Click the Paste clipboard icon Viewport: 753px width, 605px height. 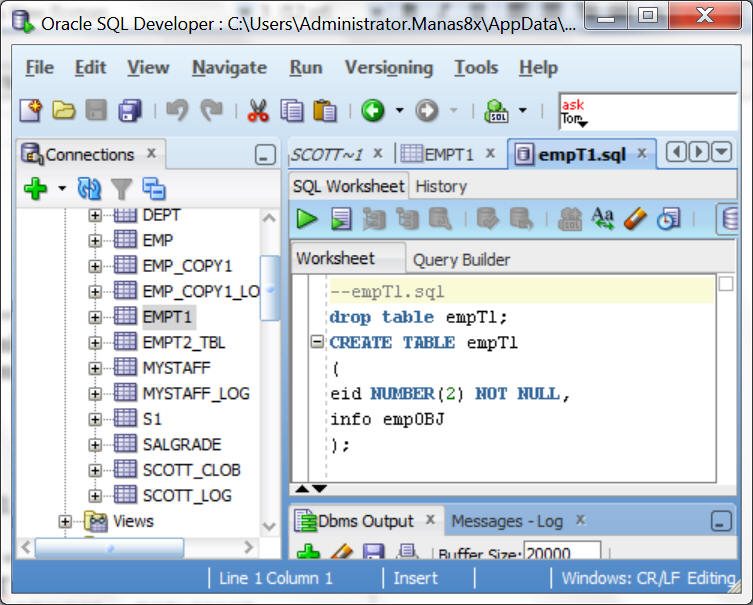(x=325, y=110)
